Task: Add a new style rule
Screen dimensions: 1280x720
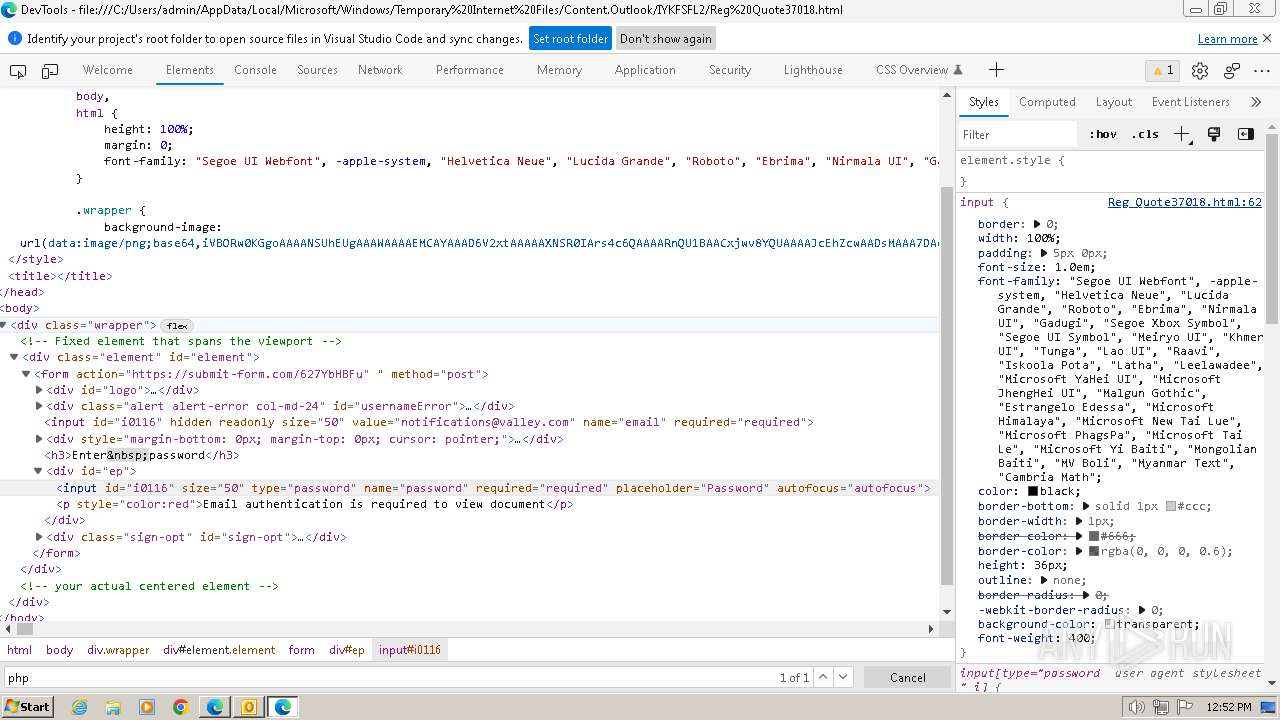Action: (1182, 134)
